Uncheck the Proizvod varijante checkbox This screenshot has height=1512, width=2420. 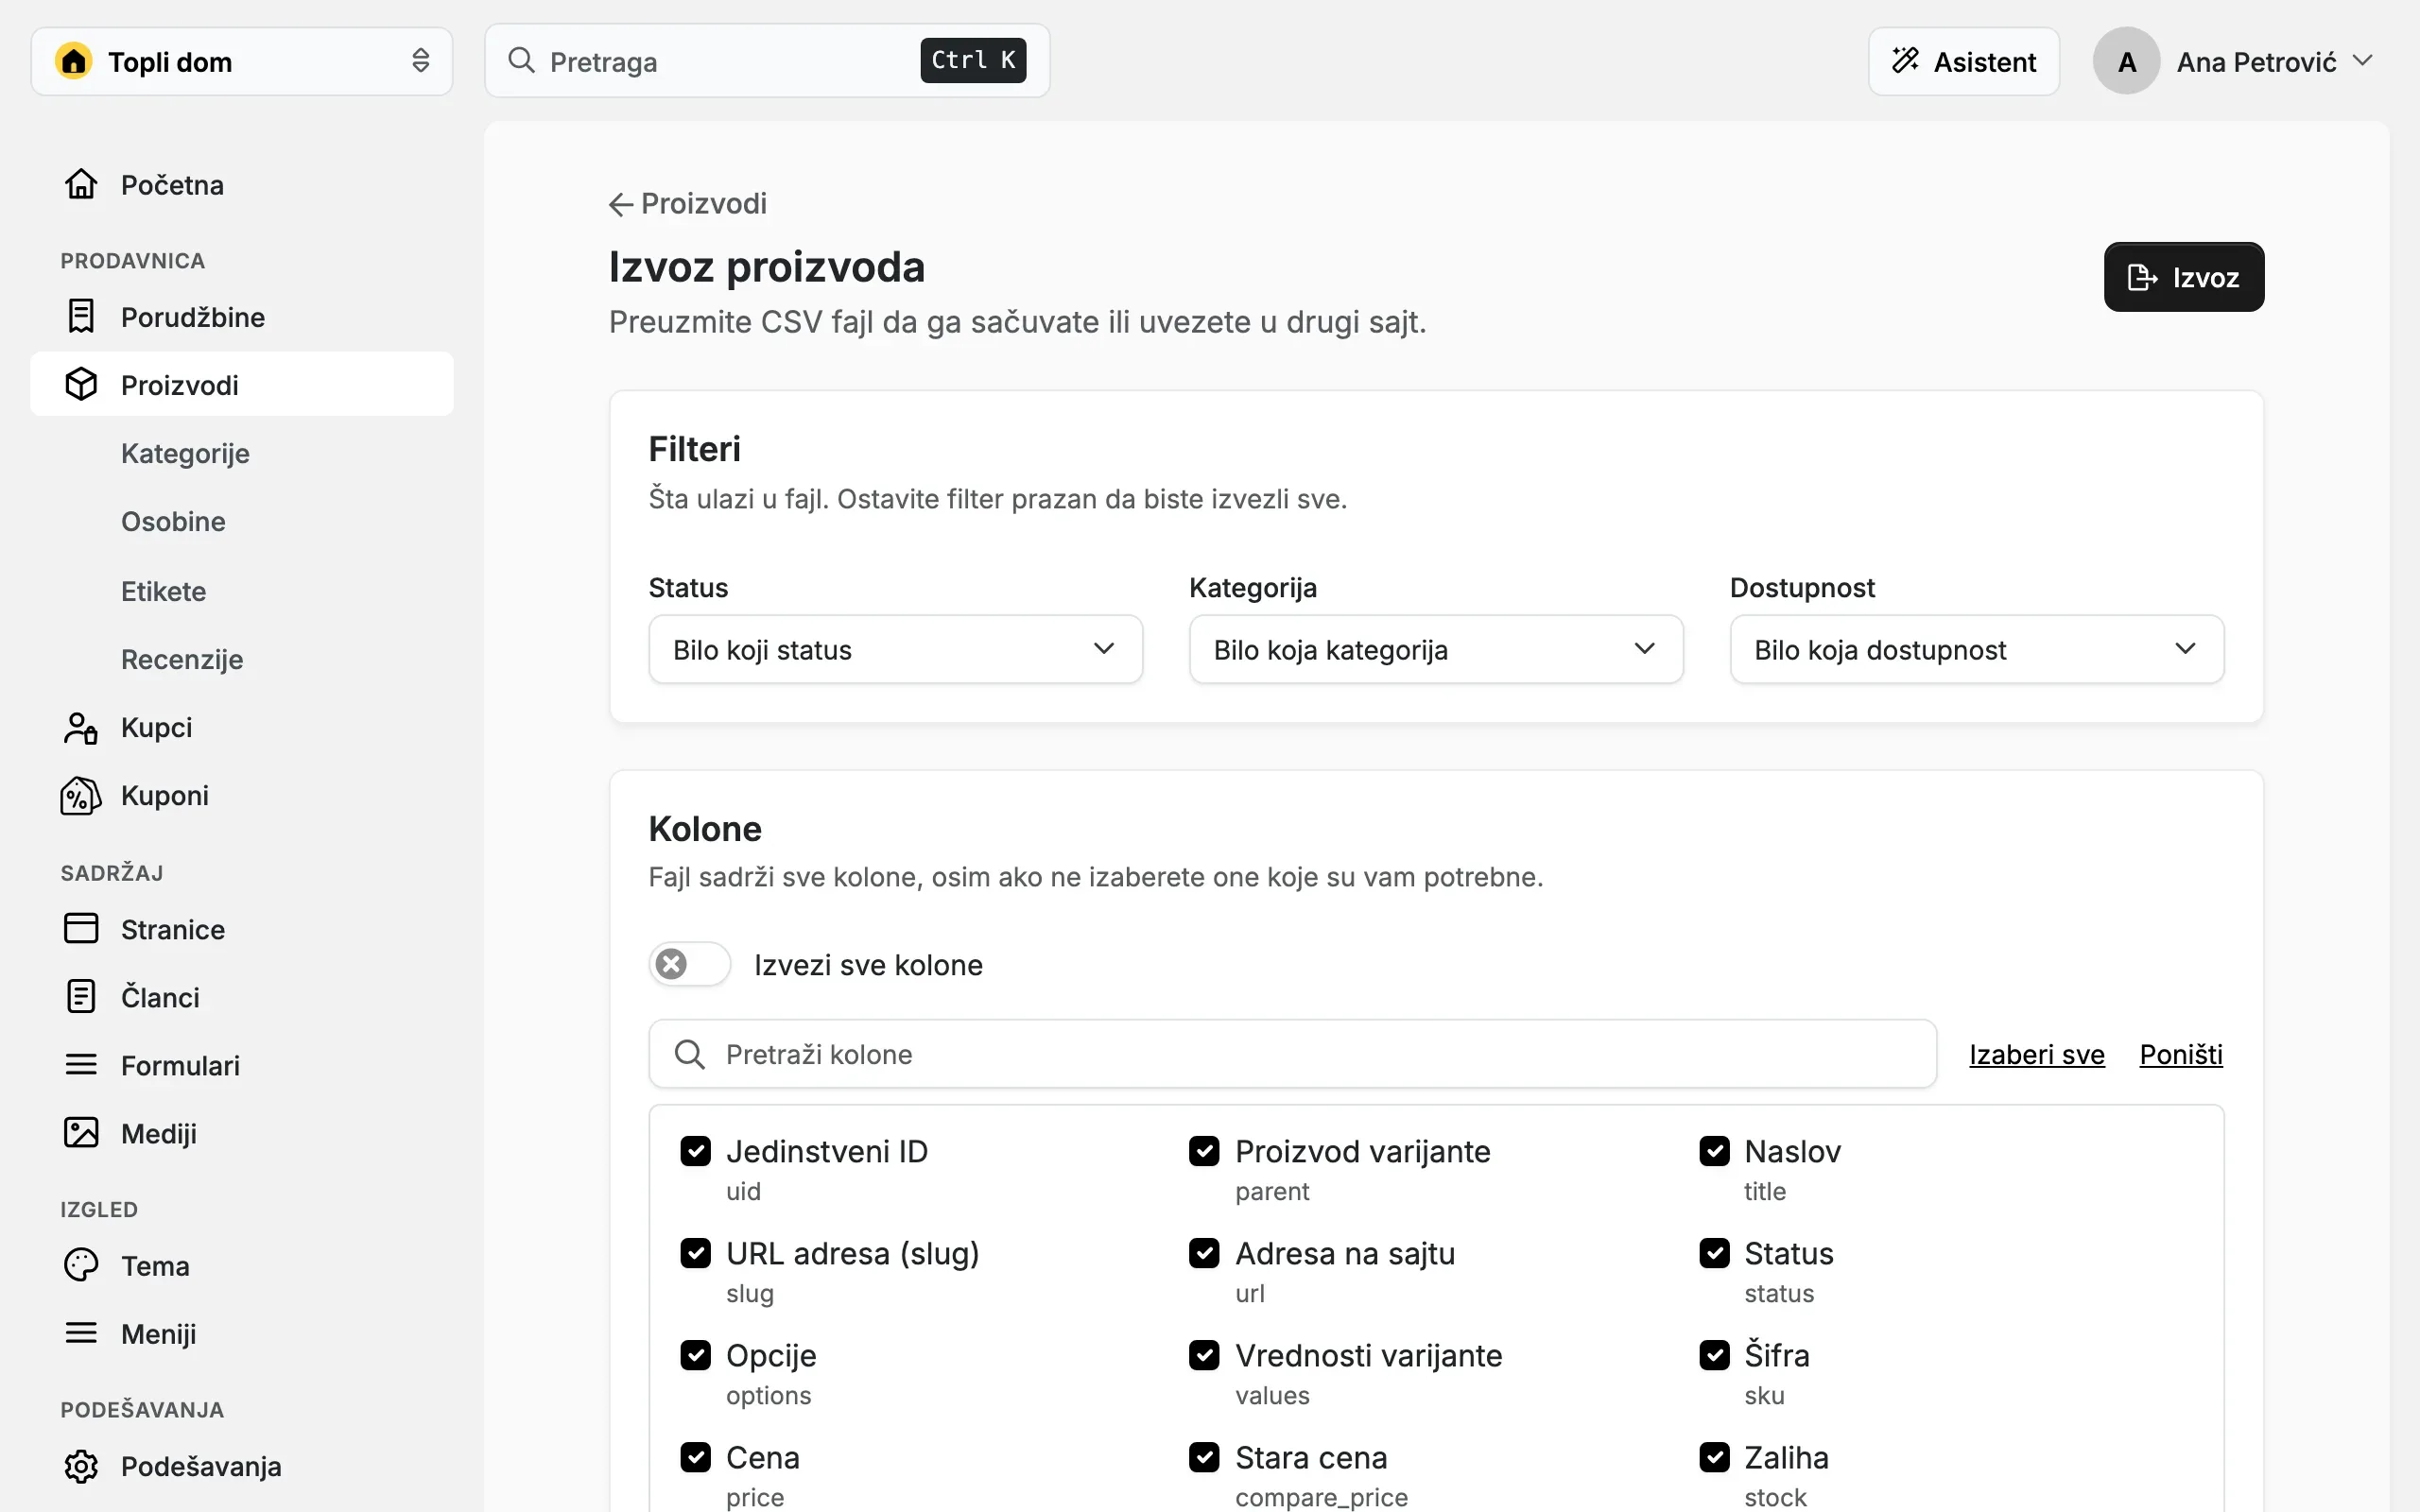coord(1204,1151)
